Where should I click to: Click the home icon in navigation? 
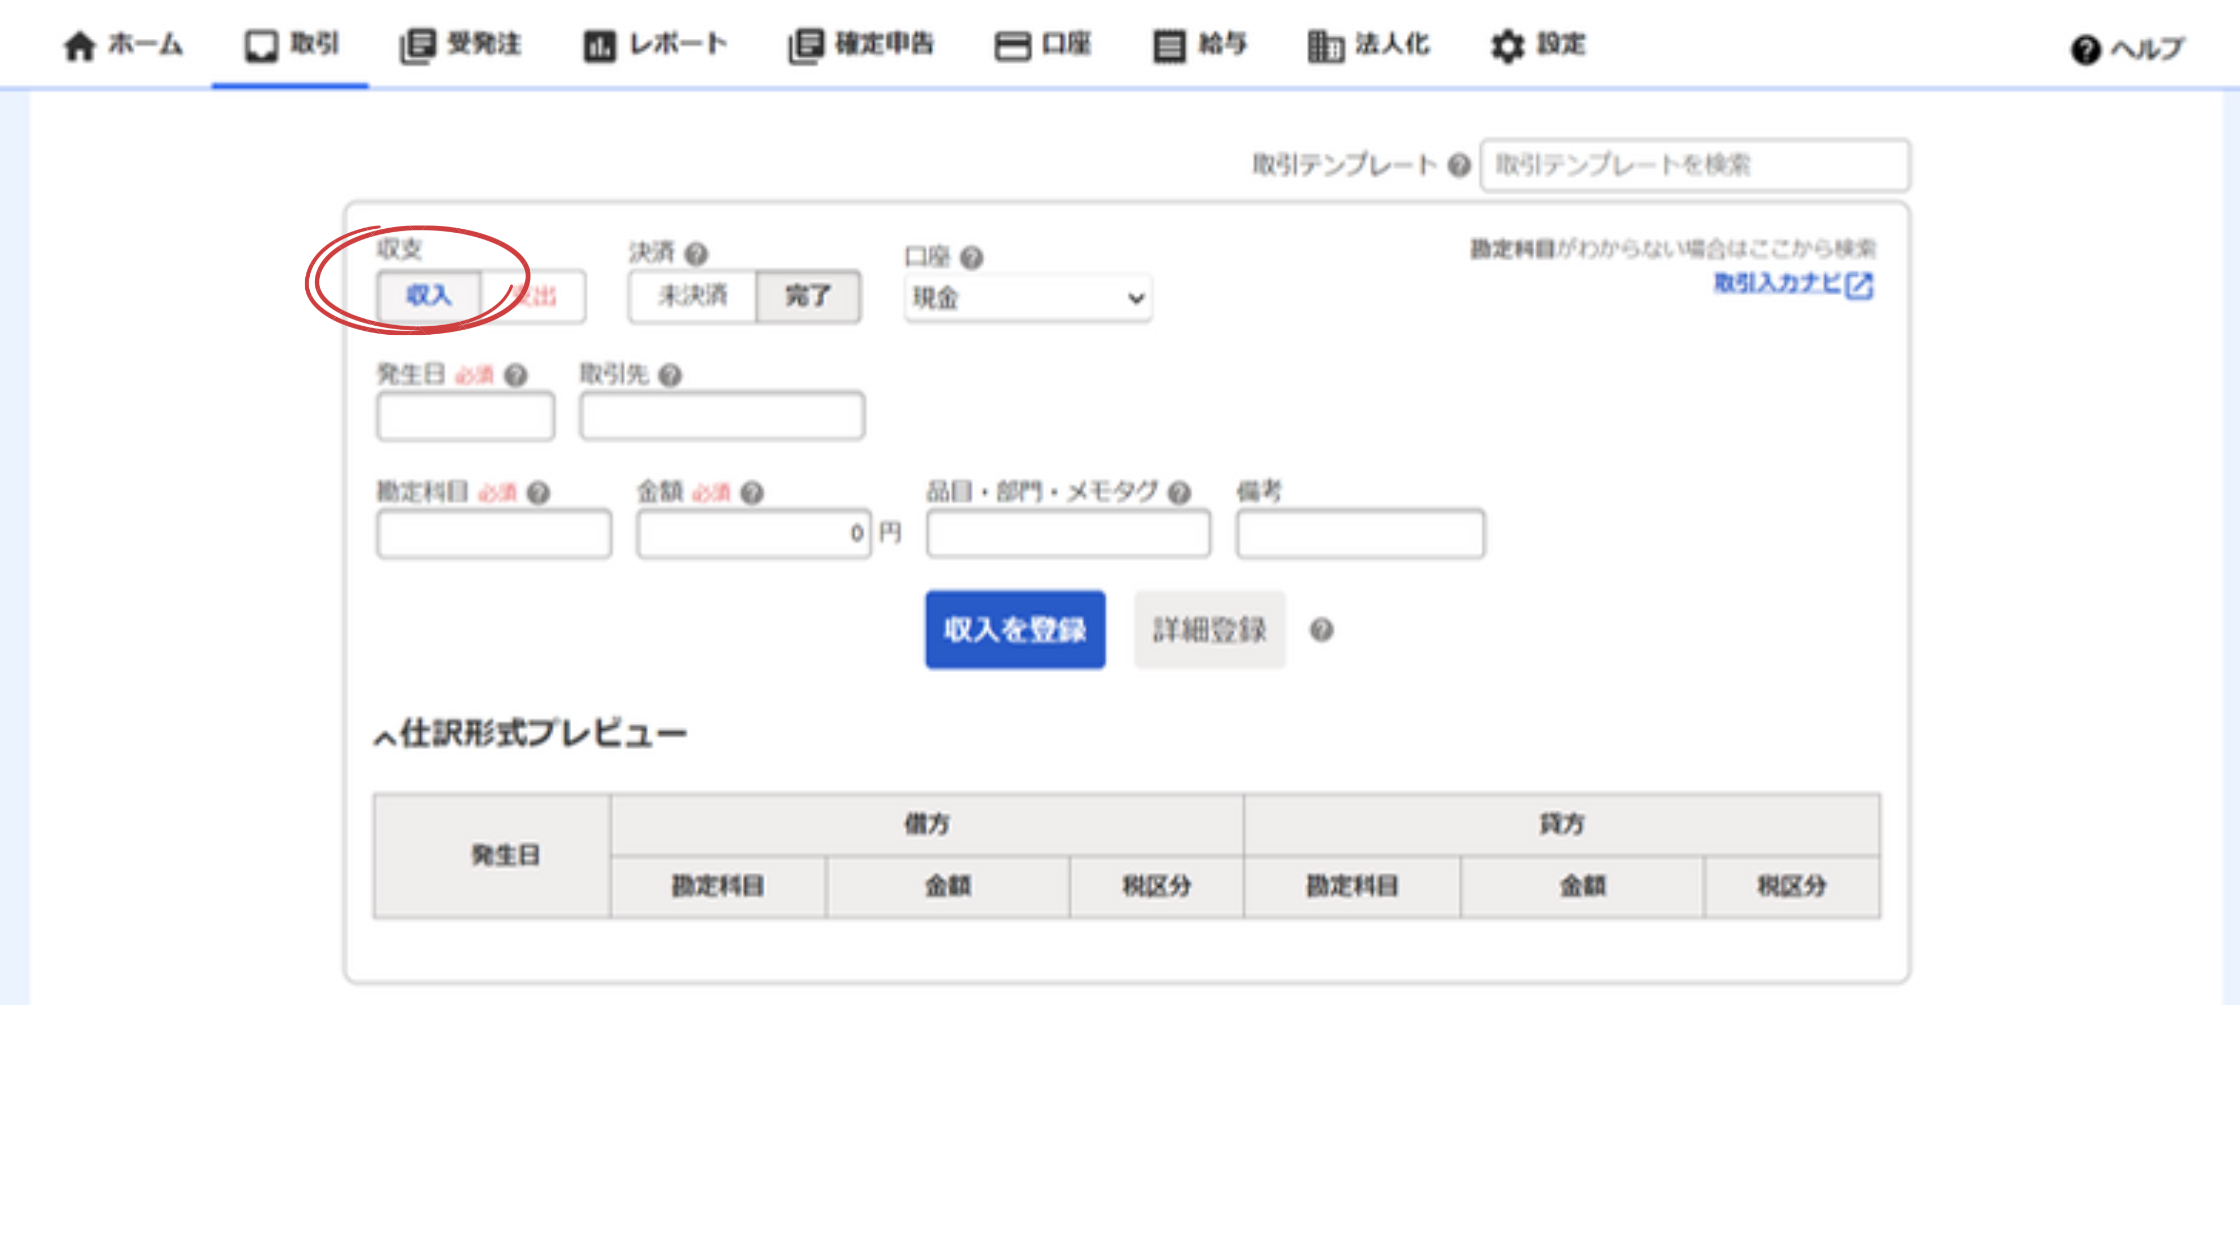79,45
